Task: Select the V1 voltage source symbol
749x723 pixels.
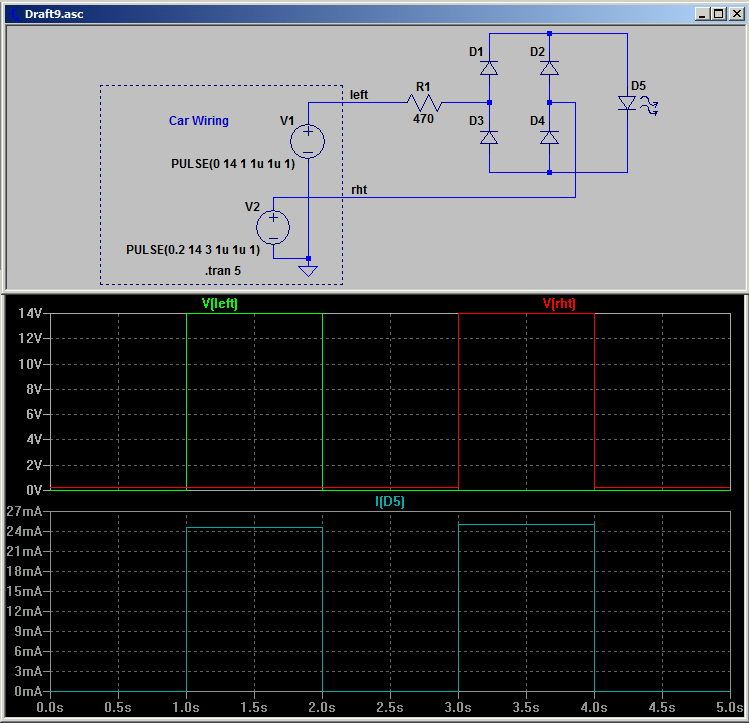Action: click(x=308, y=141)
